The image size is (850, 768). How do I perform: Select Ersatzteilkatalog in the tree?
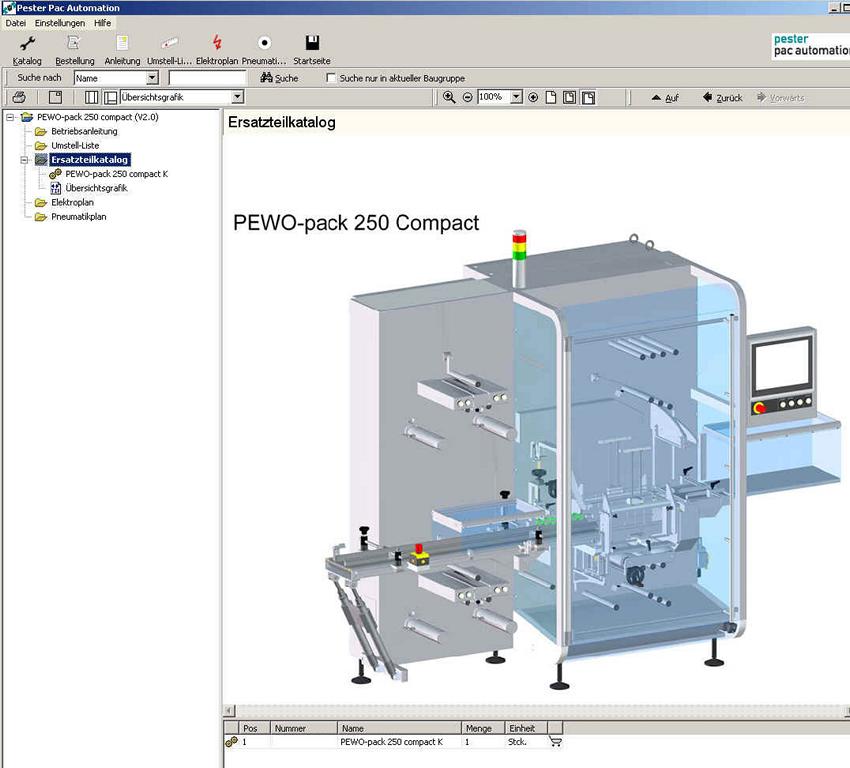pyautogui.click(x=89, y=160)
